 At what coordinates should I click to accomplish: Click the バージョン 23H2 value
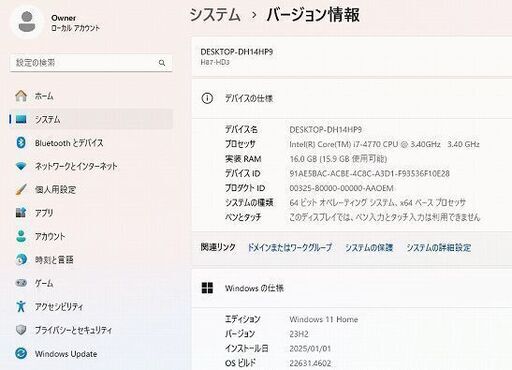pos(299,334)
